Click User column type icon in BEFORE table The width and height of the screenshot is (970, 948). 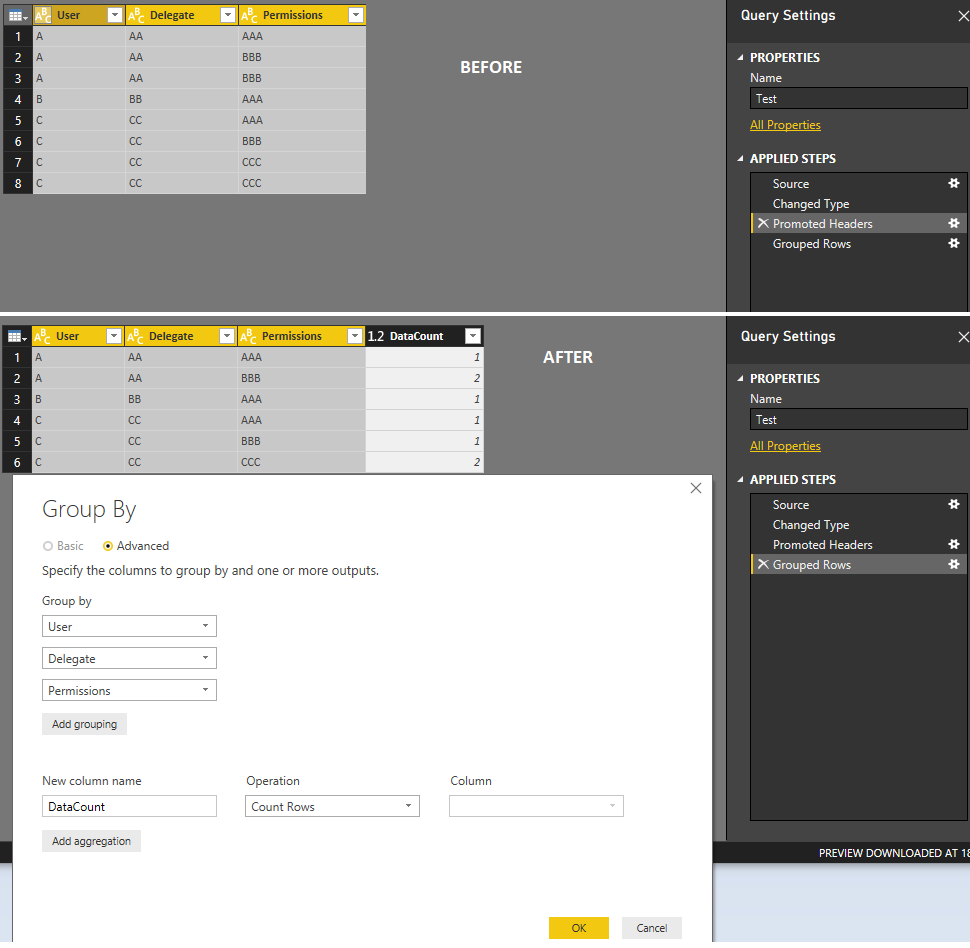(x=43, y=15)
